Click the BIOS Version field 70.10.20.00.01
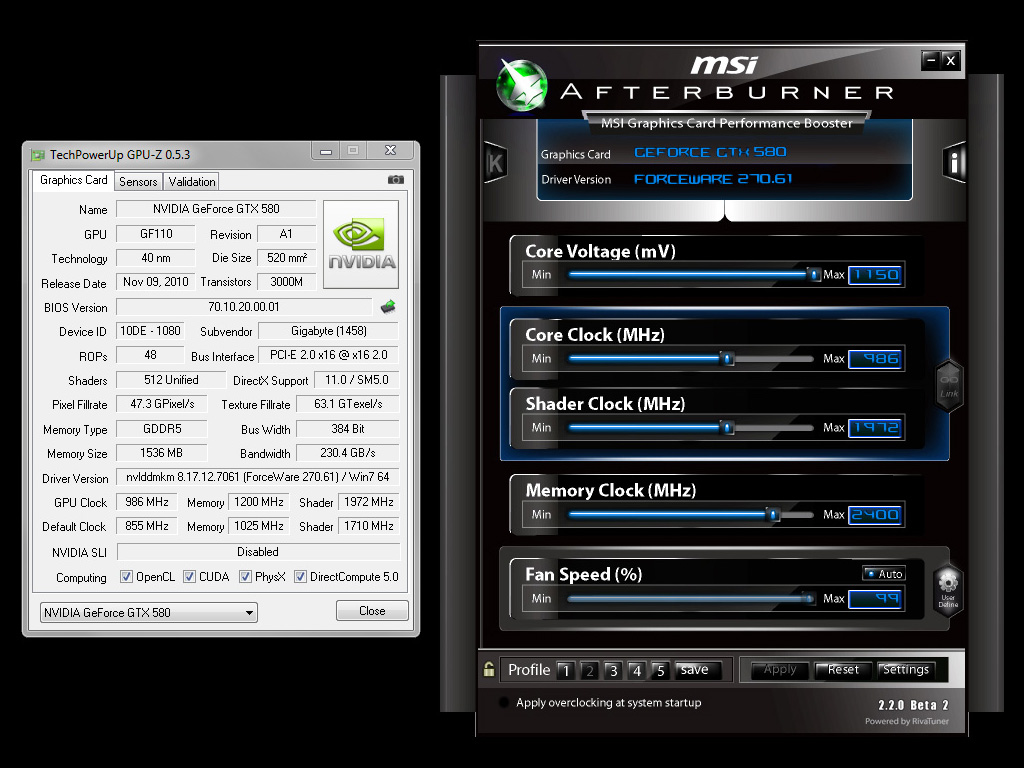 coord(244,307)
